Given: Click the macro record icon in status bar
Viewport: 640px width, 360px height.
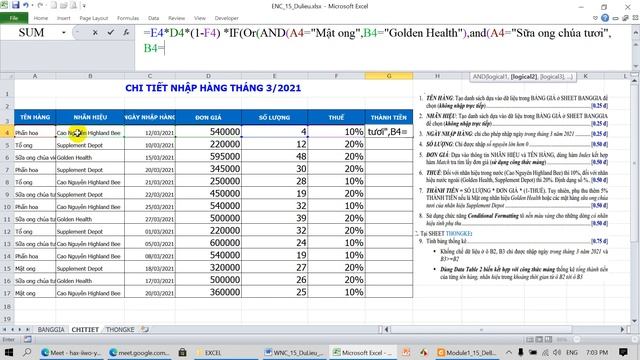Looking at the screenshot, I should 27,339.
